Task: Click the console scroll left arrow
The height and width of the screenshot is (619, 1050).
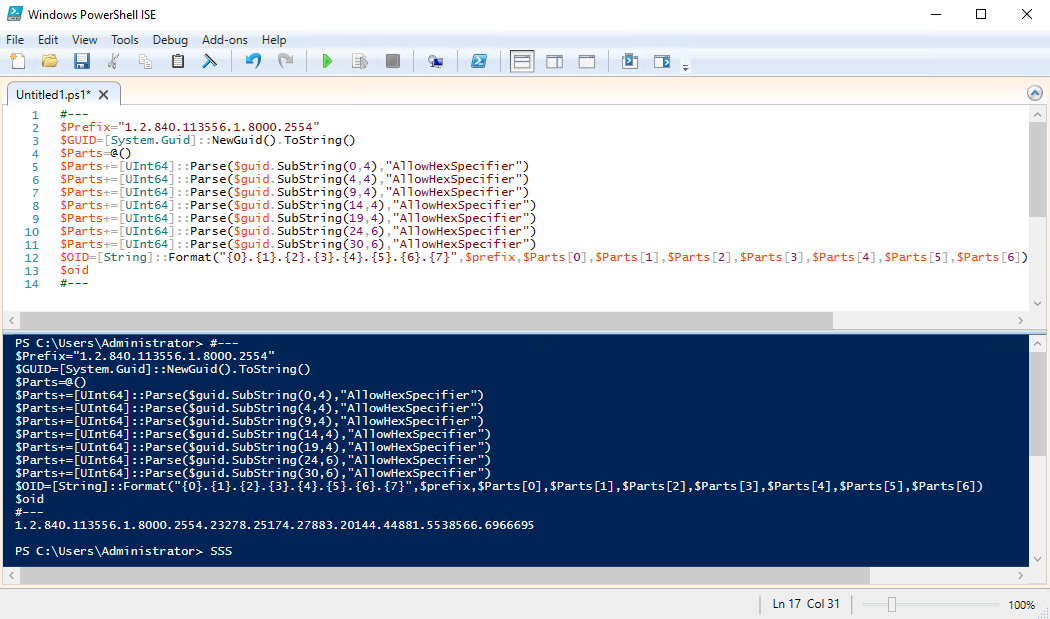Action: coord(11,575)
